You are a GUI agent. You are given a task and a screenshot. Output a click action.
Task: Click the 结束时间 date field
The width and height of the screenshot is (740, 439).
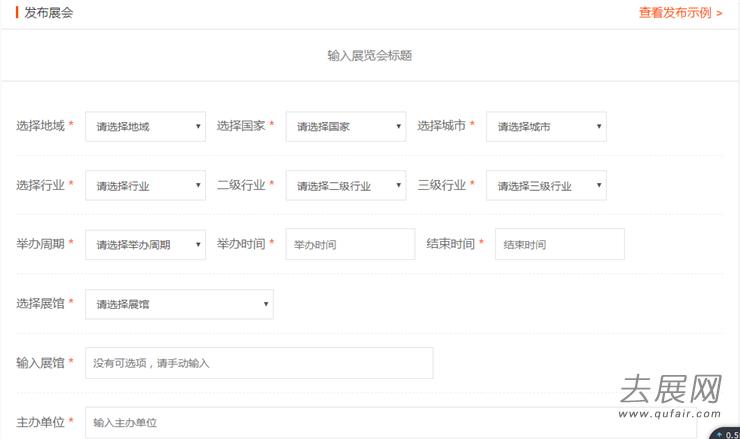(x=560, y=244)
